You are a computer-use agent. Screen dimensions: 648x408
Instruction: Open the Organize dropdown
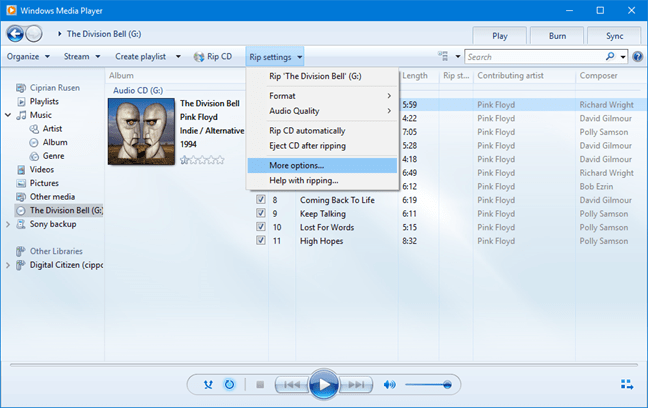click(28, 57)
